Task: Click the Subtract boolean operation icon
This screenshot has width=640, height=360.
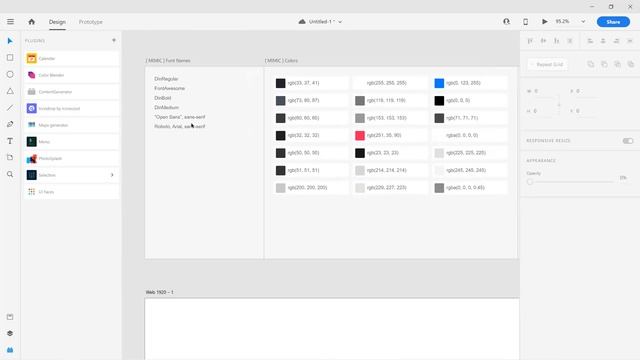Action: click(604, 64)
